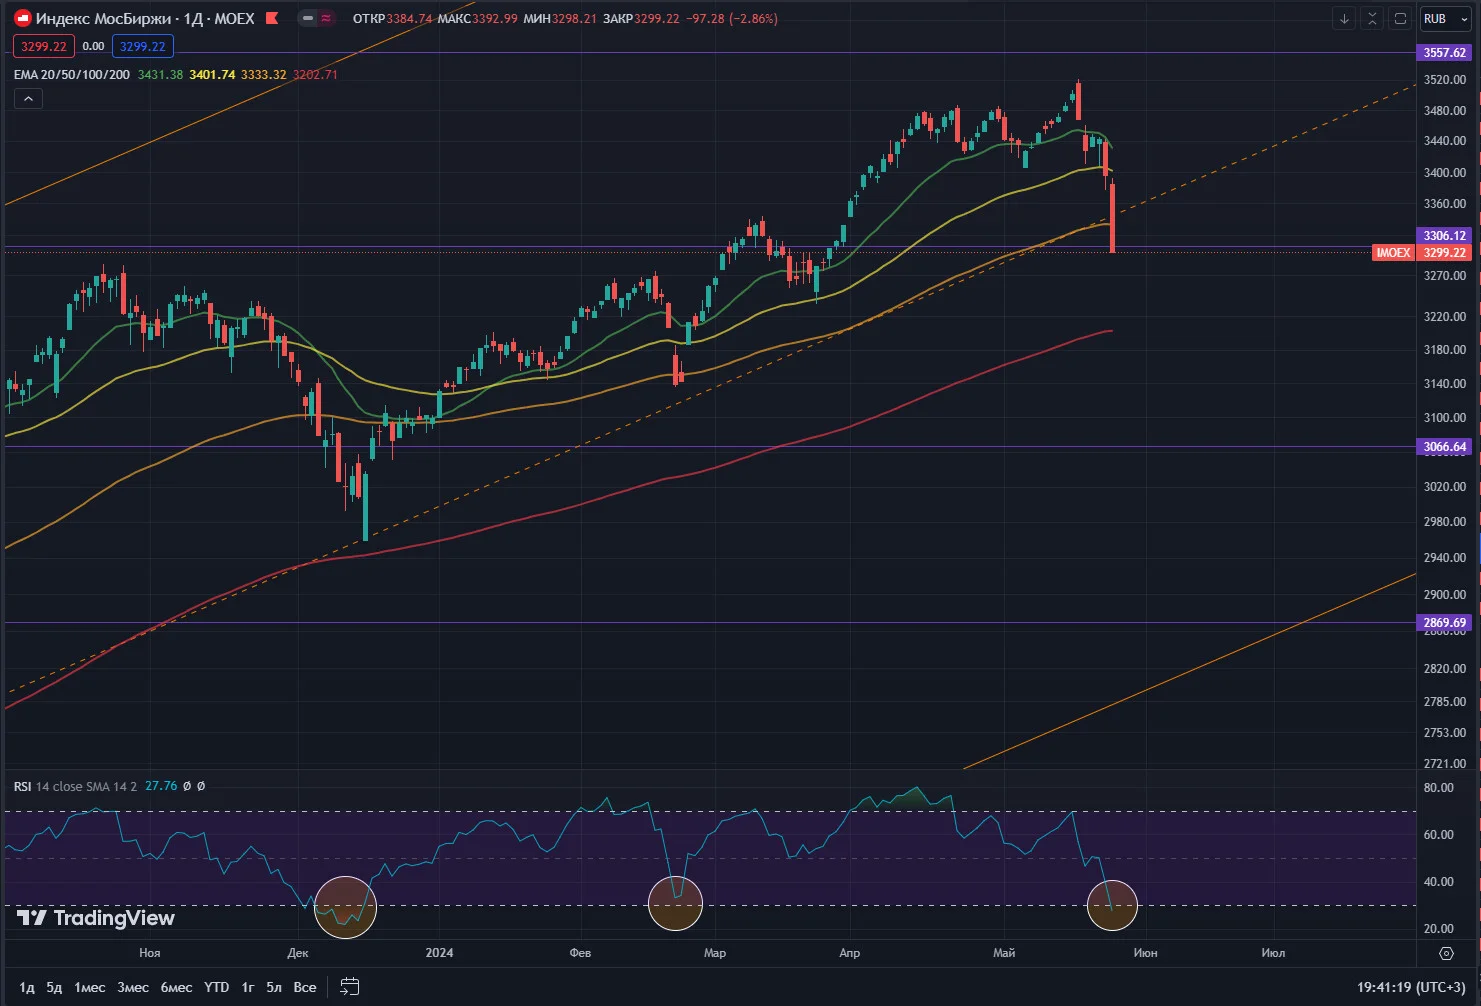1481x1006 pixels.
Task: Click the red 3299.22 sell price button
Action: (44, 46)
